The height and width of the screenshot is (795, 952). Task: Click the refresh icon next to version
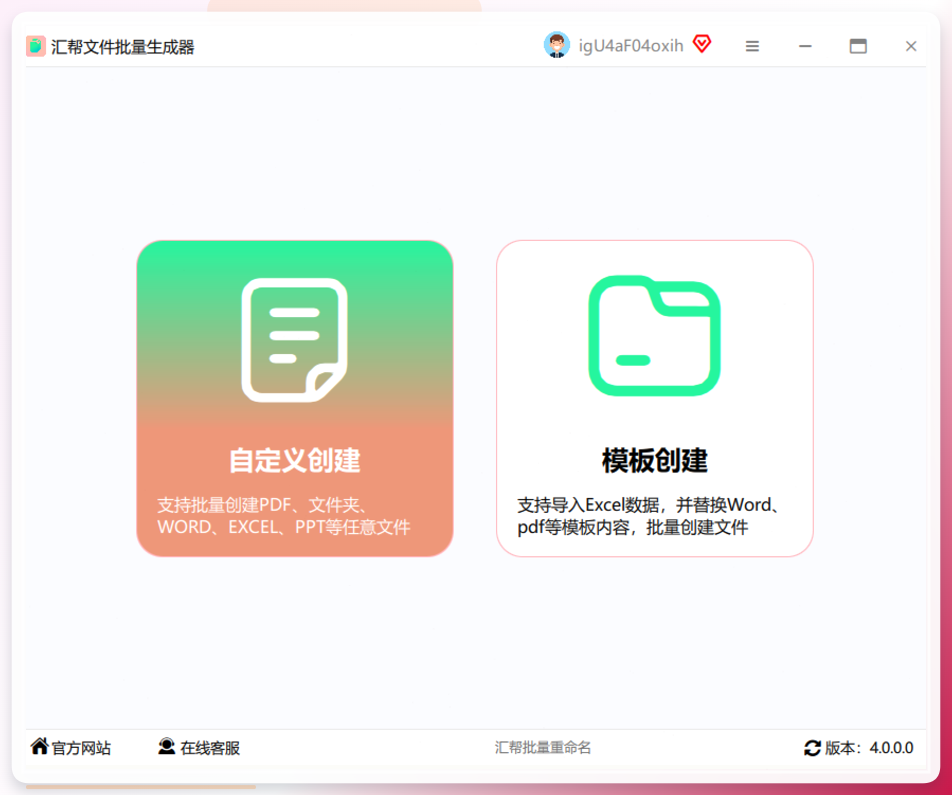coord(812,748)
